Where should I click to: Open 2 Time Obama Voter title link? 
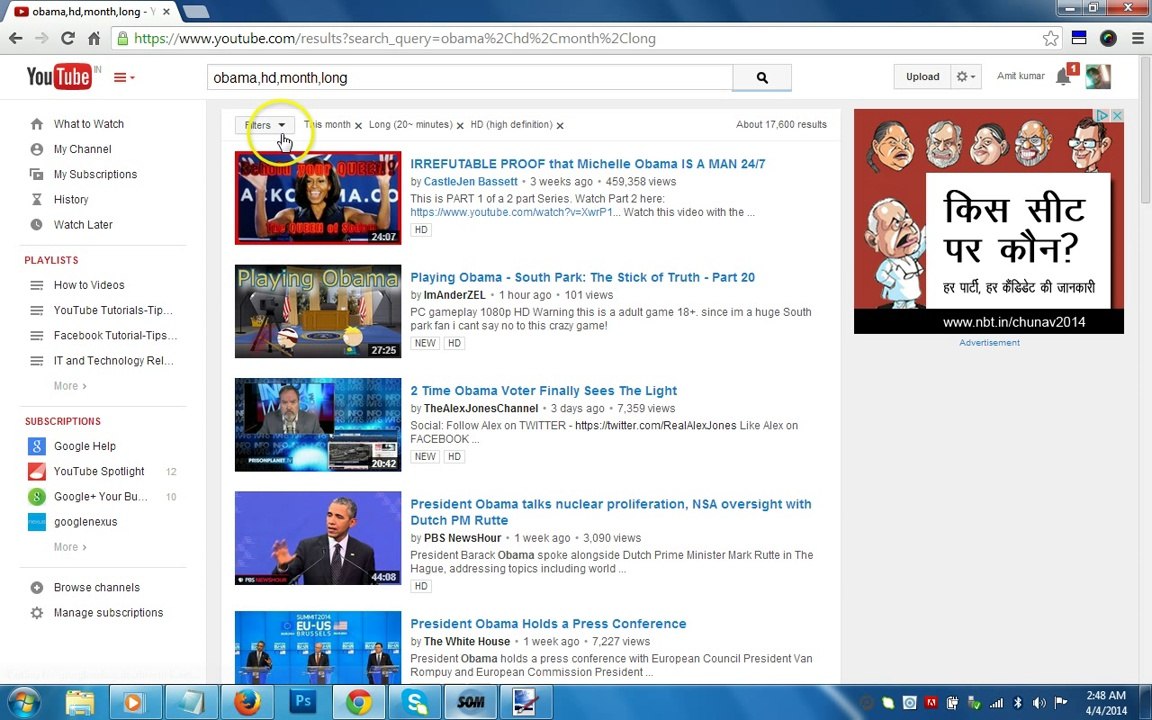point(544,391)
